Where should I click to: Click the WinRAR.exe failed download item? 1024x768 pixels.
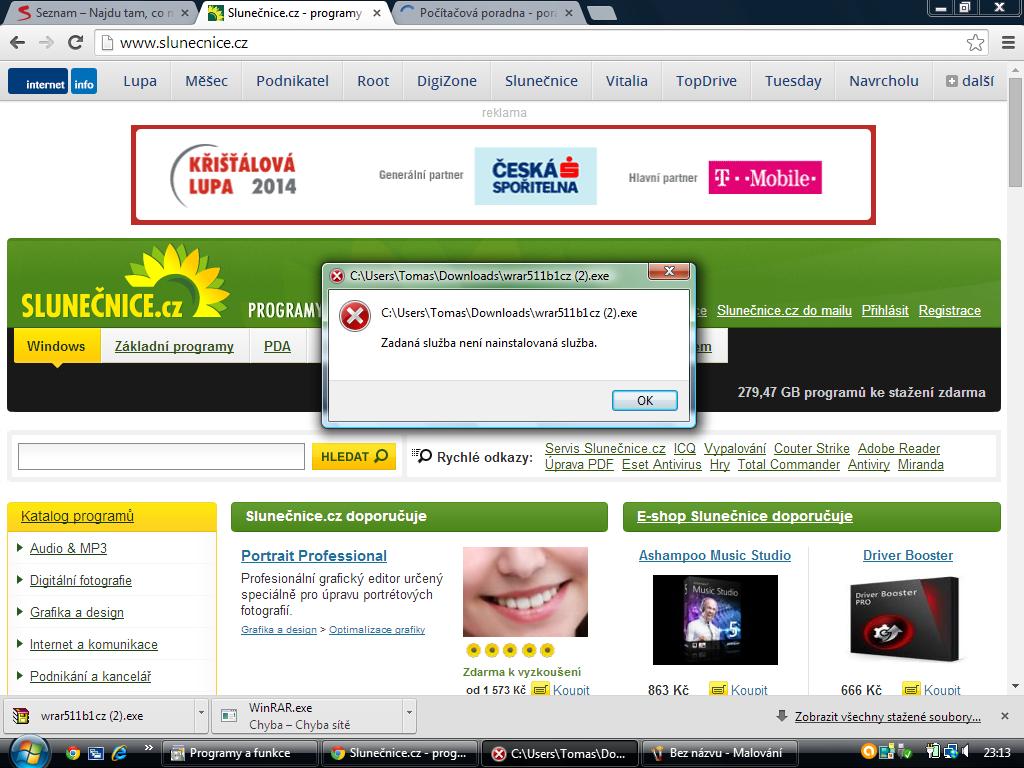pyautogui.click(x=307, y=716)
